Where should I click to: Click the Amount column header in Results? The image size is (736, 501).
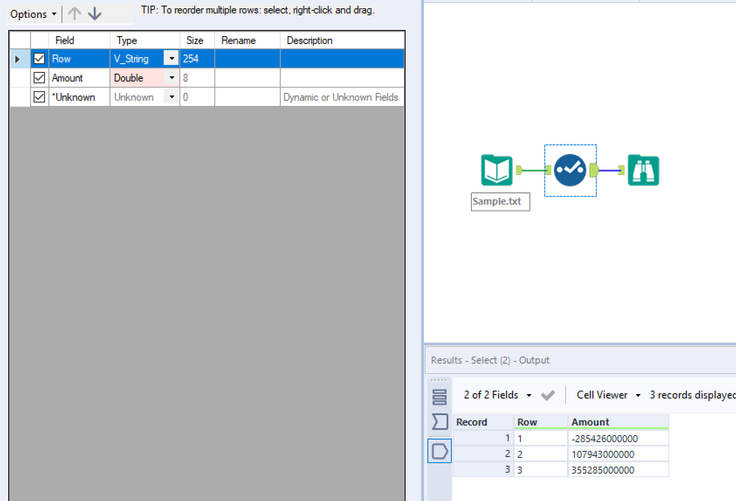coord(618,422)
